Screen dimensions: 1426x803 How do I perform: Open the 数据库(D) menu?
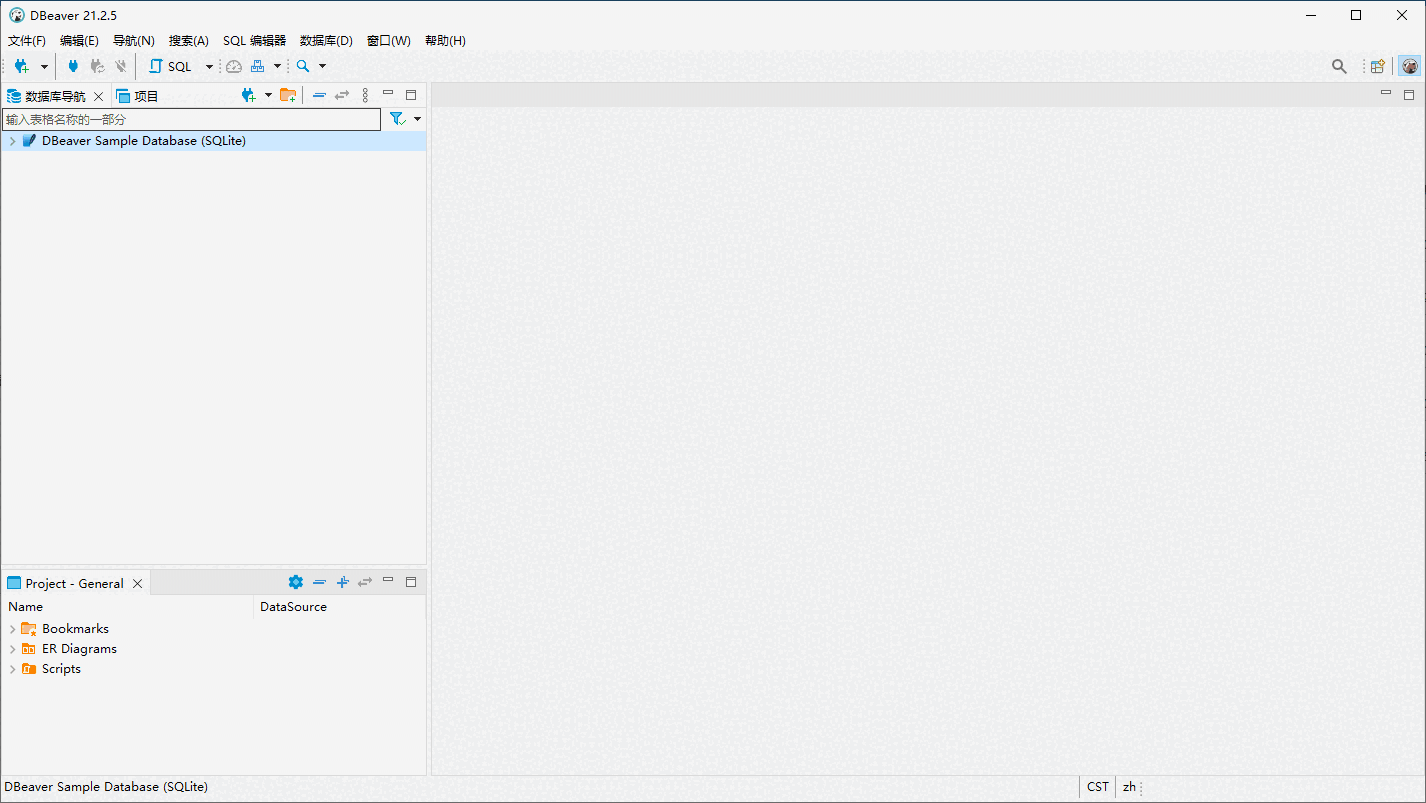click(x=326, y=41)
